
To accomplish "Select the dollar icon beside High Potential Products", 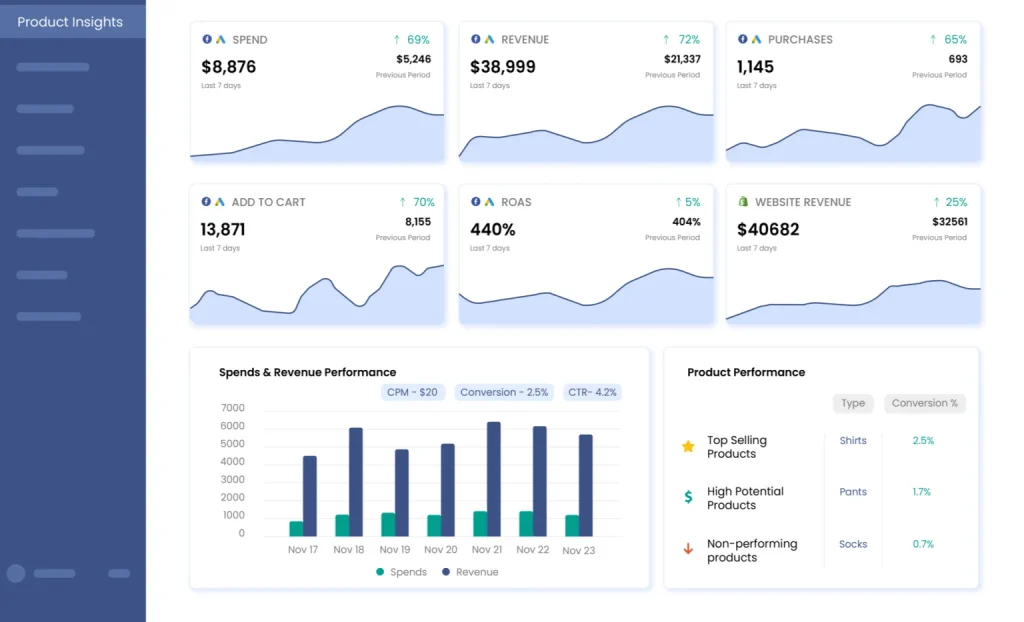I will (x=687, y=497).
